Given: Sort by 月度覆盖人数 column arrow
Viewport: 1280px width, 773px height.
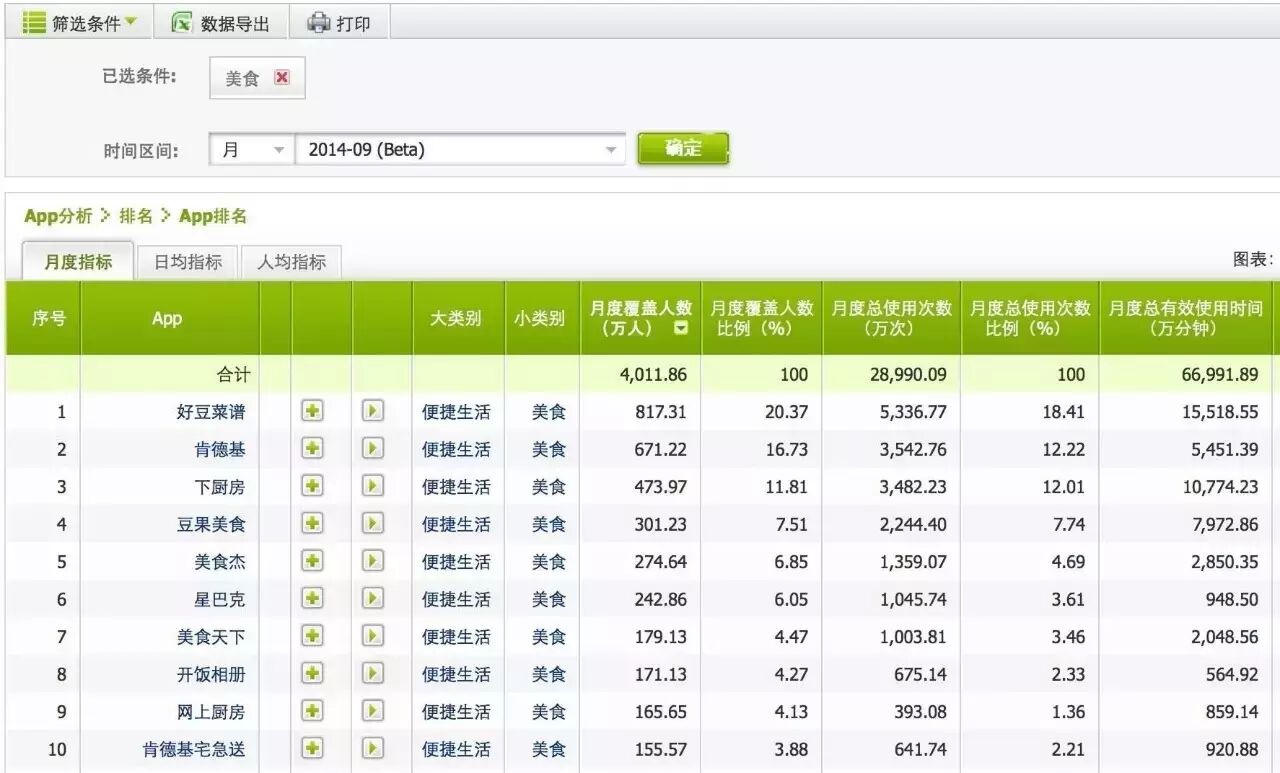Looking at the screenshot, I should click(681, 328).
